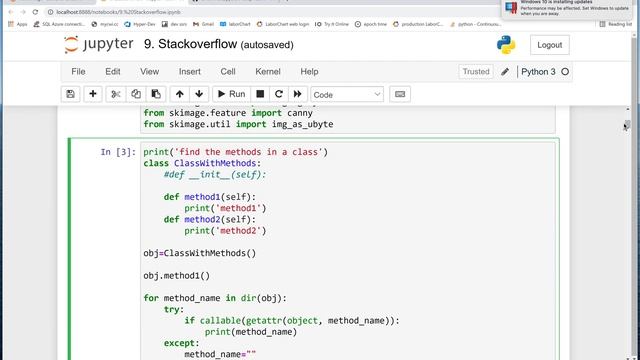Click the commented #def __init__(self) line
640x360 pixels.
(x=215, y=175)
